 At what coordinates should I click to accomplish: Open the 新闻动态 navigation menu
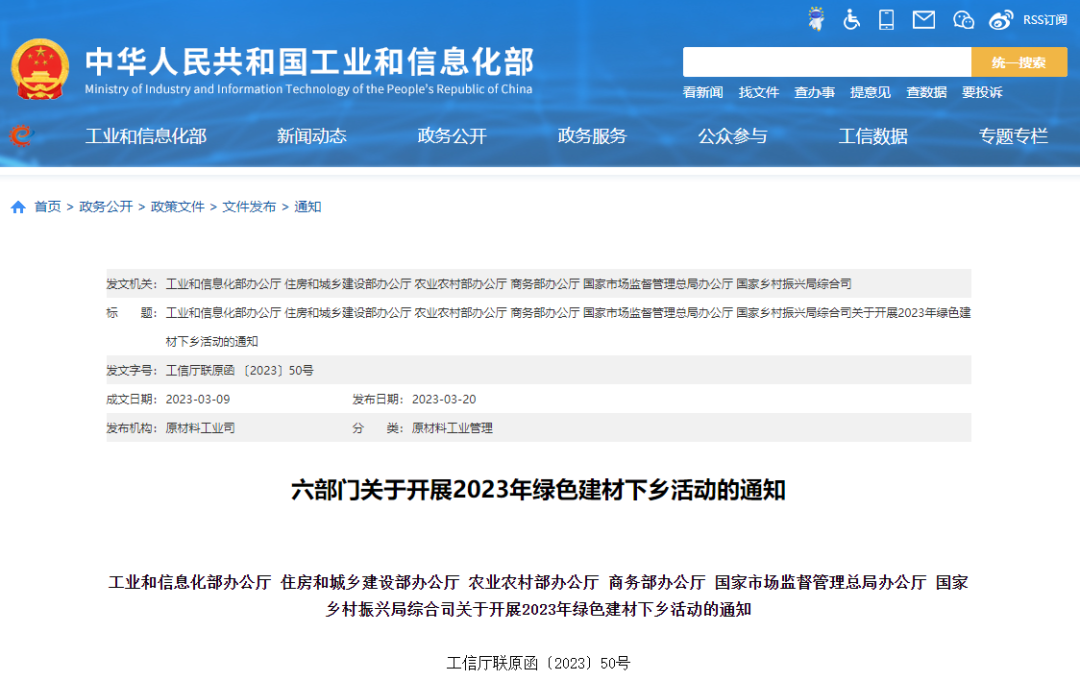pyautogui.click(x=311, y=137)
